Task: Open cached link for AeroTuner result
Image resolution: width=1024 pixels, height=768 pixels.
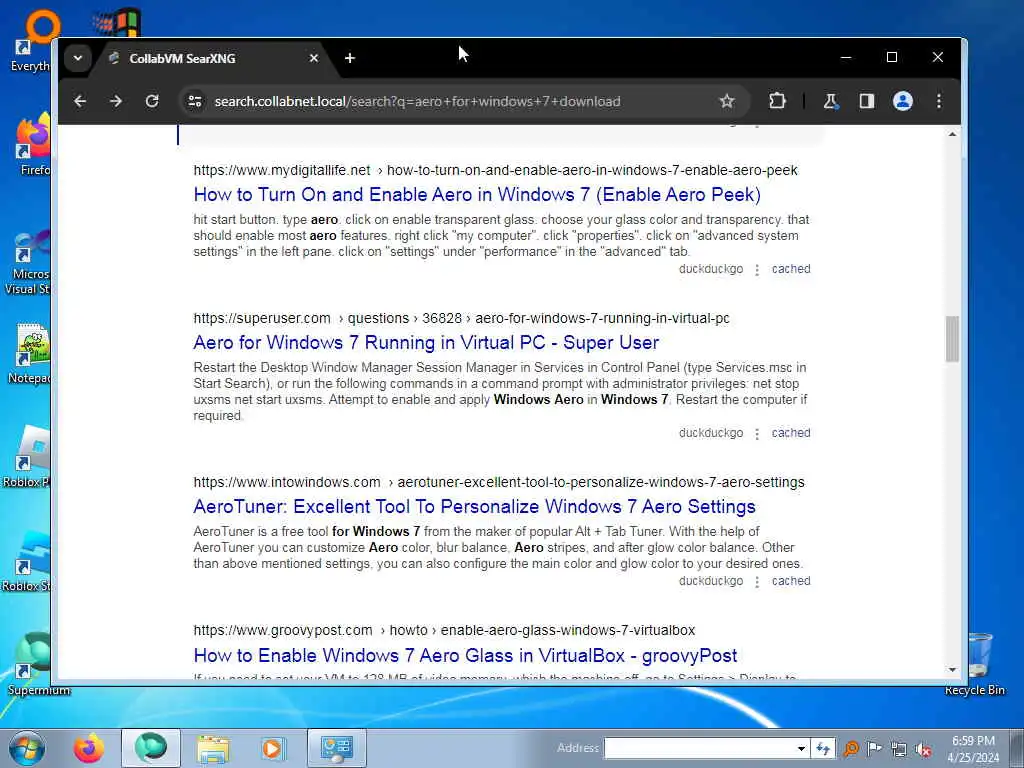Action: coord(791,581)
